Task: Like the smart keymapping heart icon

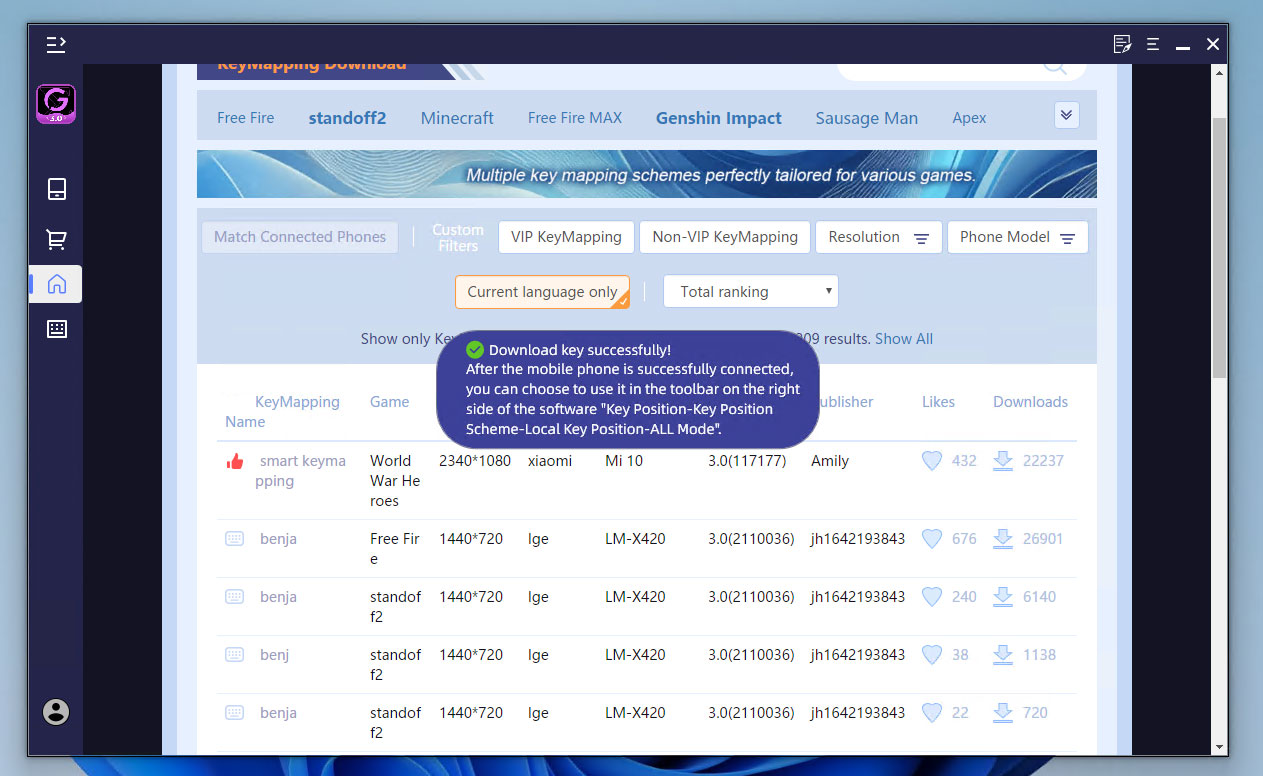Action: tap(932, 461)
